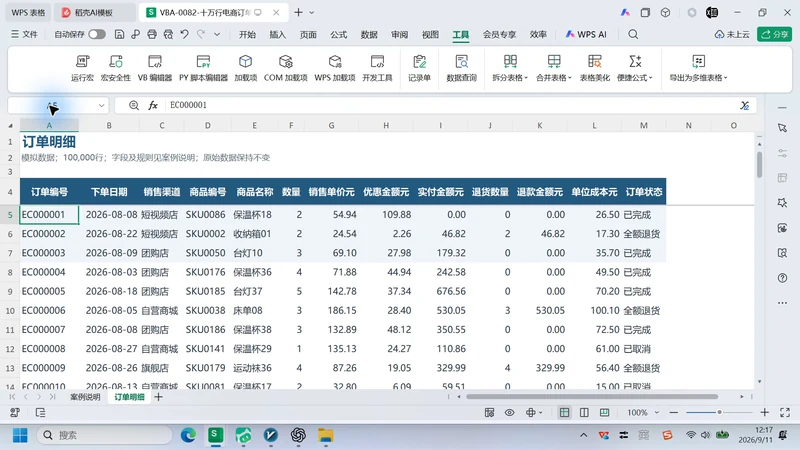Add a new sheet with plus icon
This screenshot has height=450, width=800.
[158, 397]
